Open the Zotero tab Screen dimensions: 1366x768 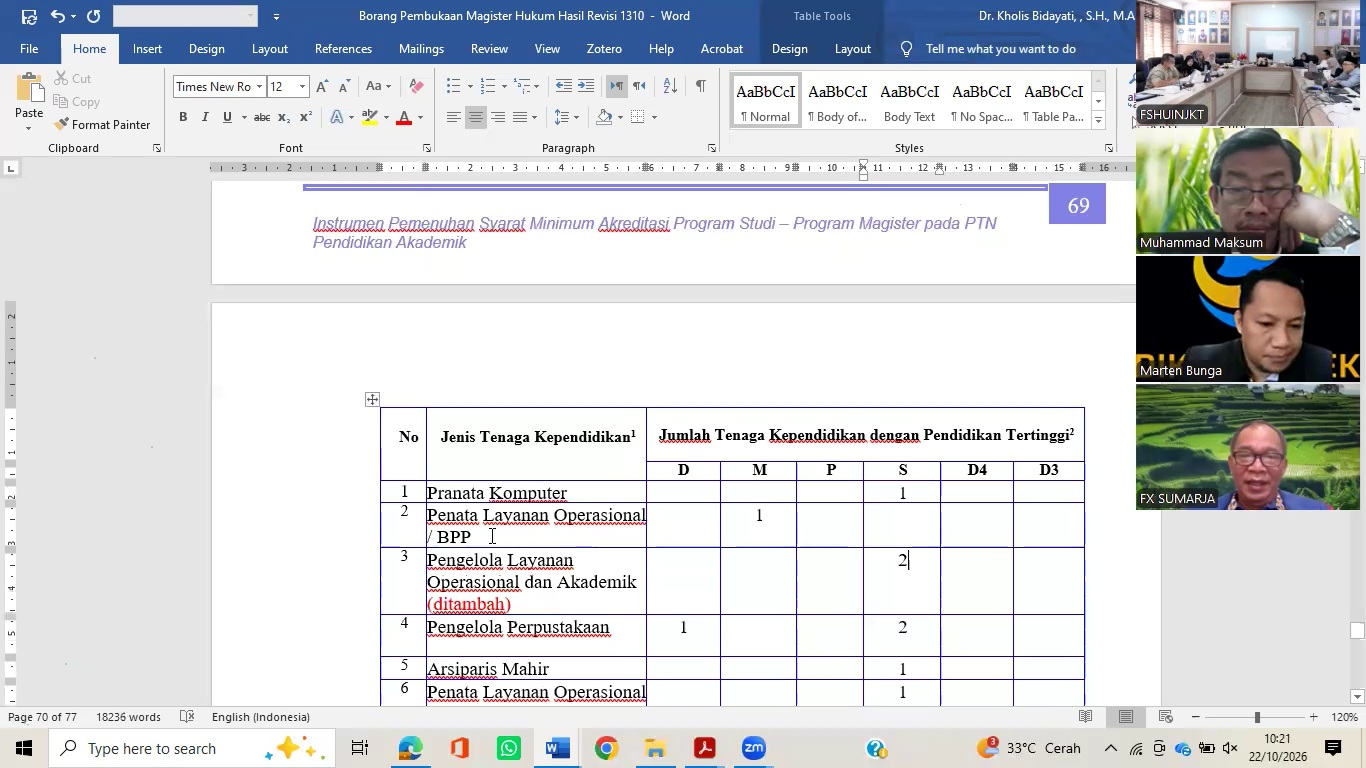[x=604, y=48]
